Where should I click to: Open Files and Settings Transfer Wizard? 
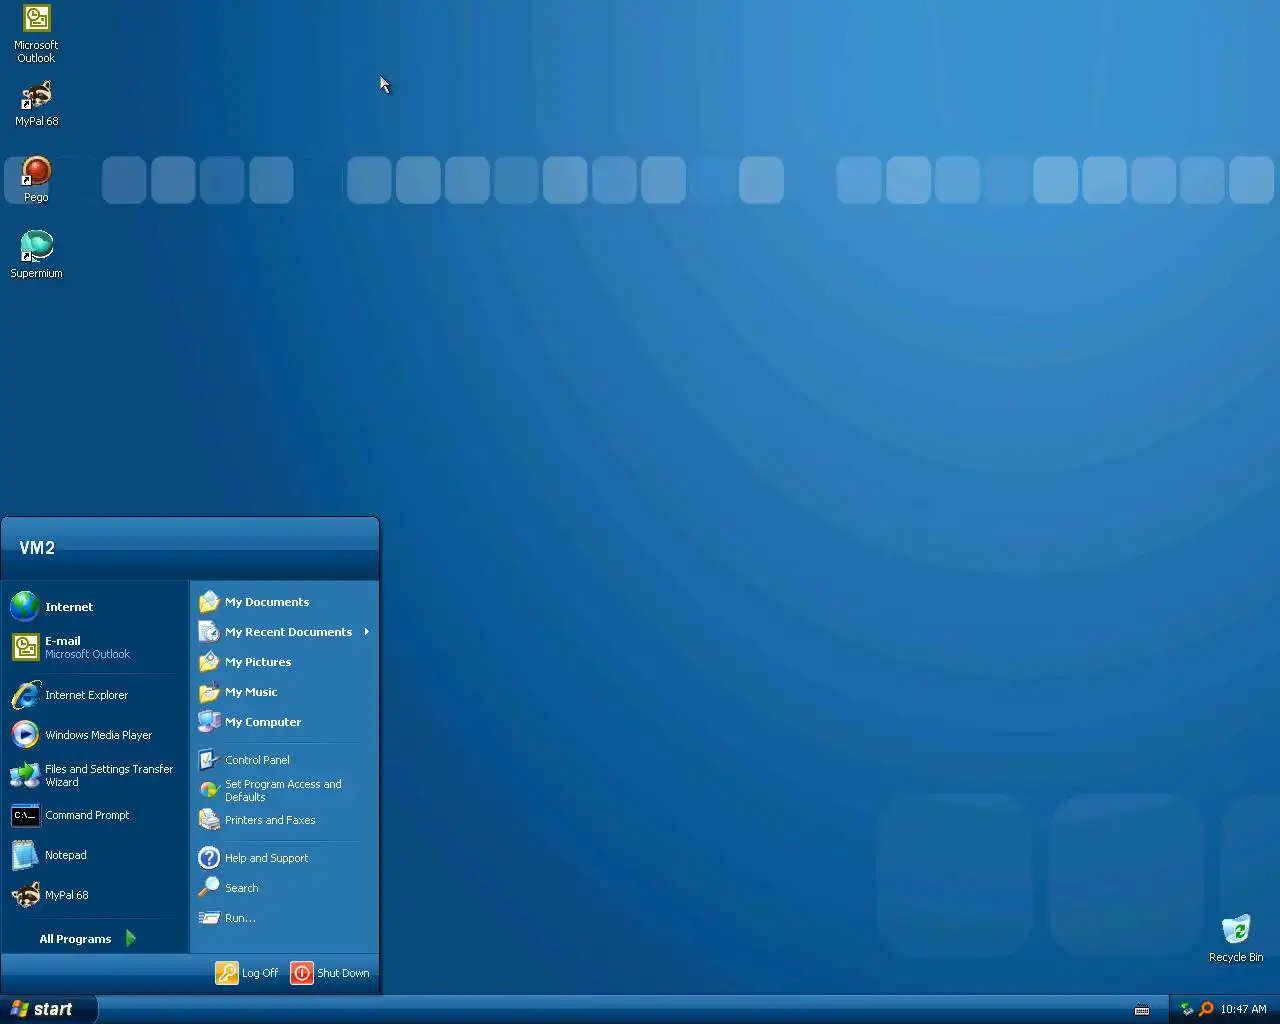pos(95,775)
